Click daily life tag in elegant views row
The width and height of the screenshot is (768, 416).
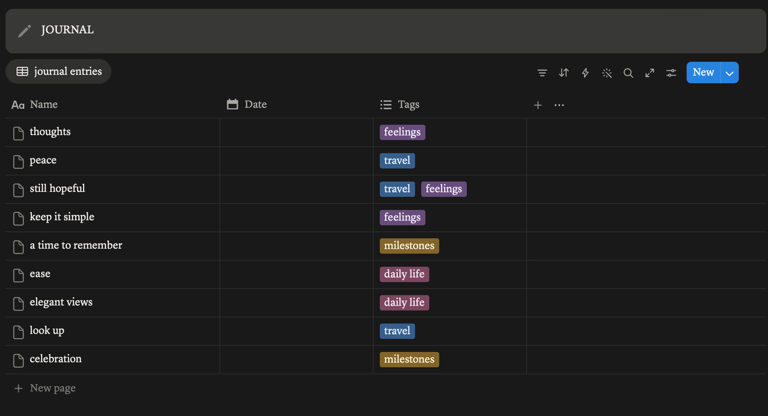point(404,303)
